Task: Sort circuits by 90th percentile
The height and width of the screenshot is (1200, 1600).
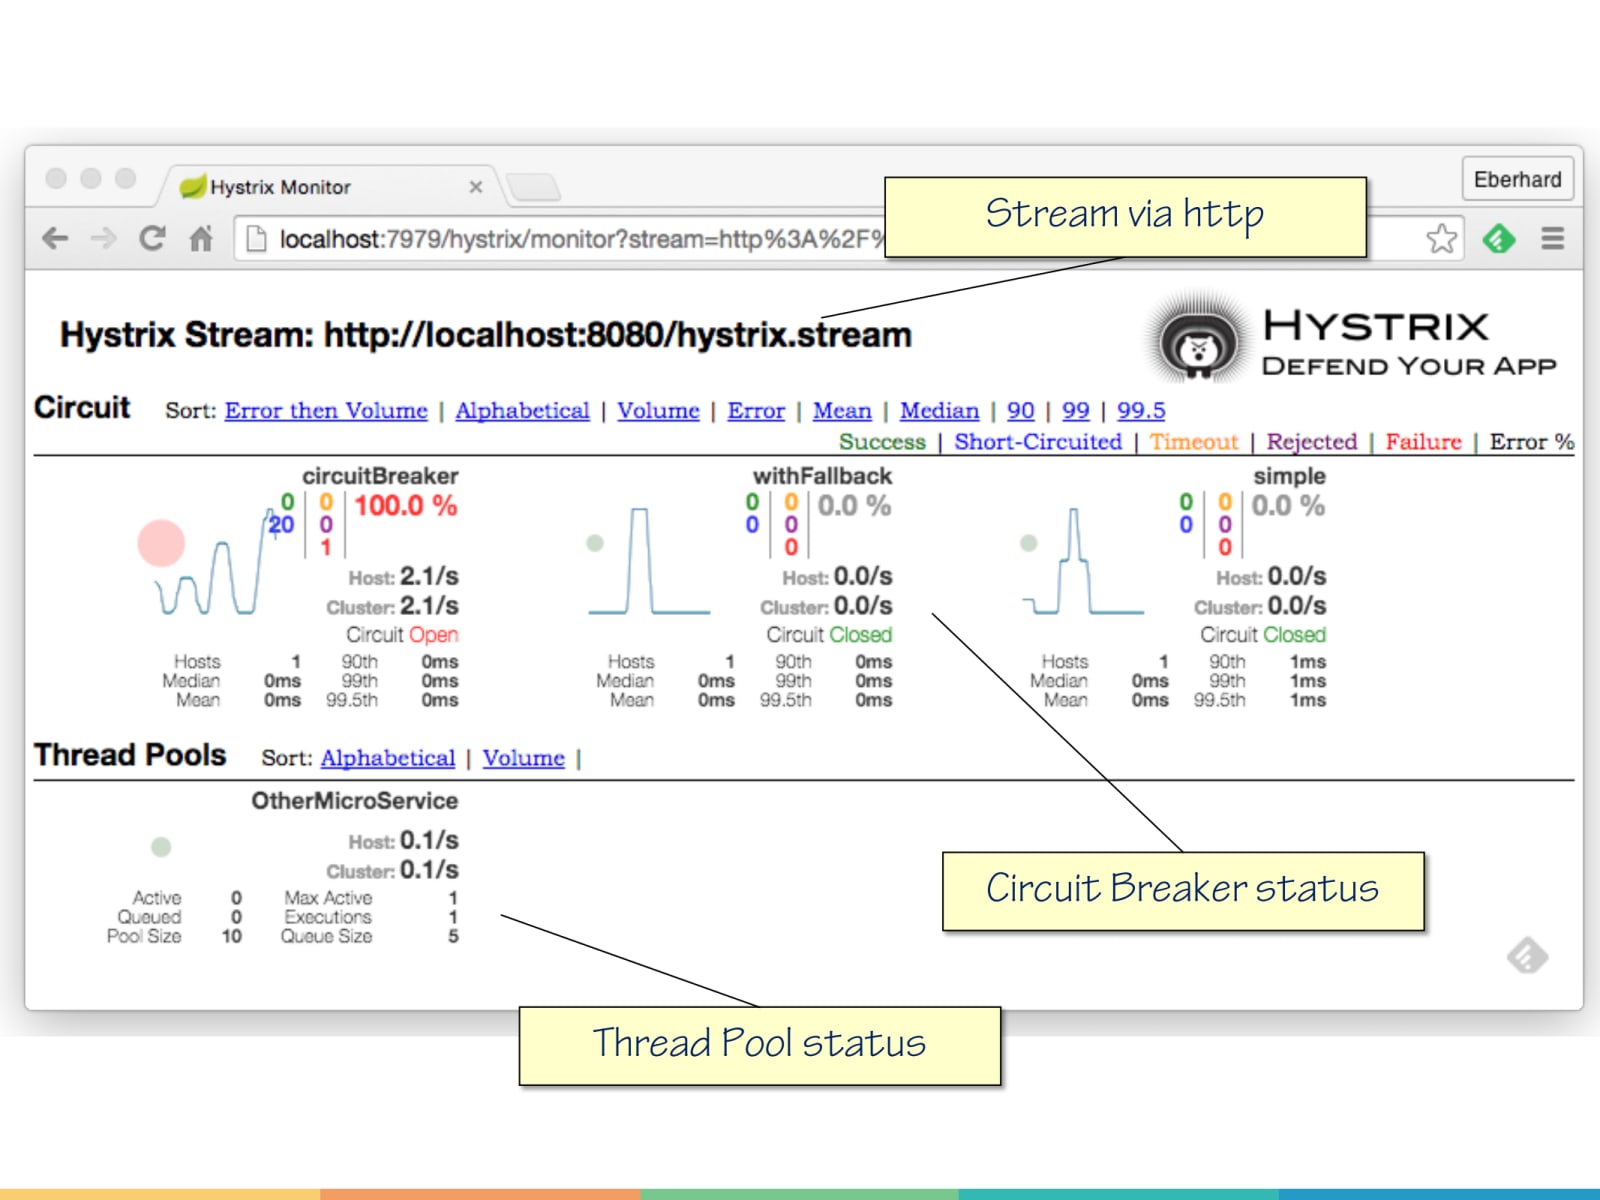Action: 1020,410
